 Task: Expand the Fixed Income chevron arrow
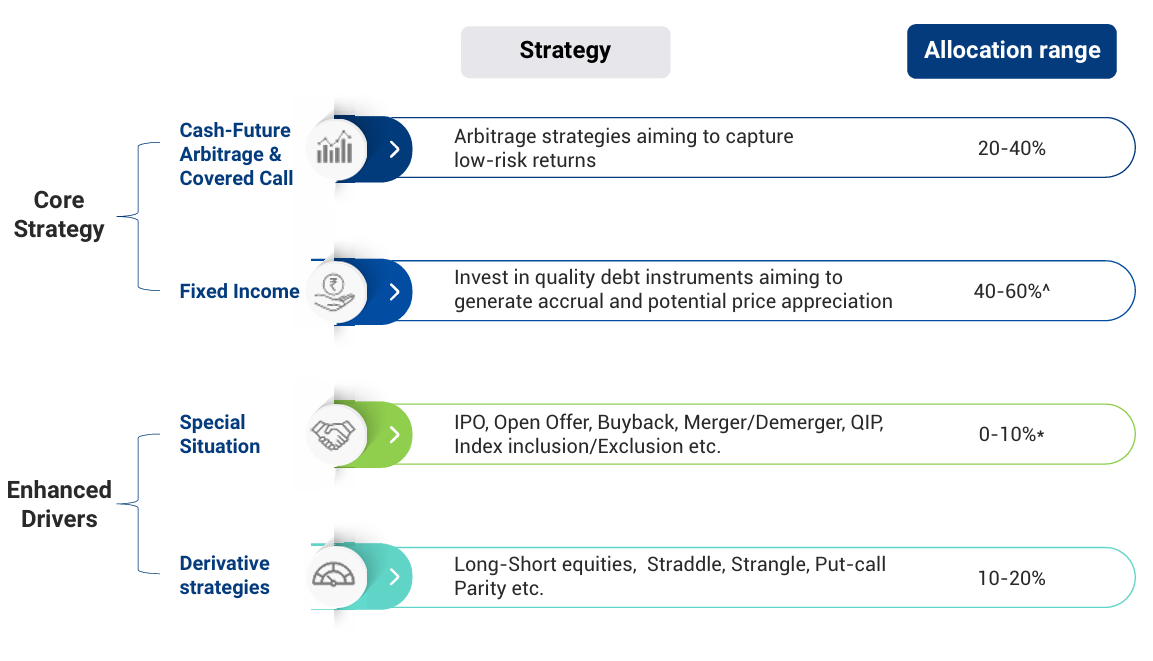coord(395,291)
